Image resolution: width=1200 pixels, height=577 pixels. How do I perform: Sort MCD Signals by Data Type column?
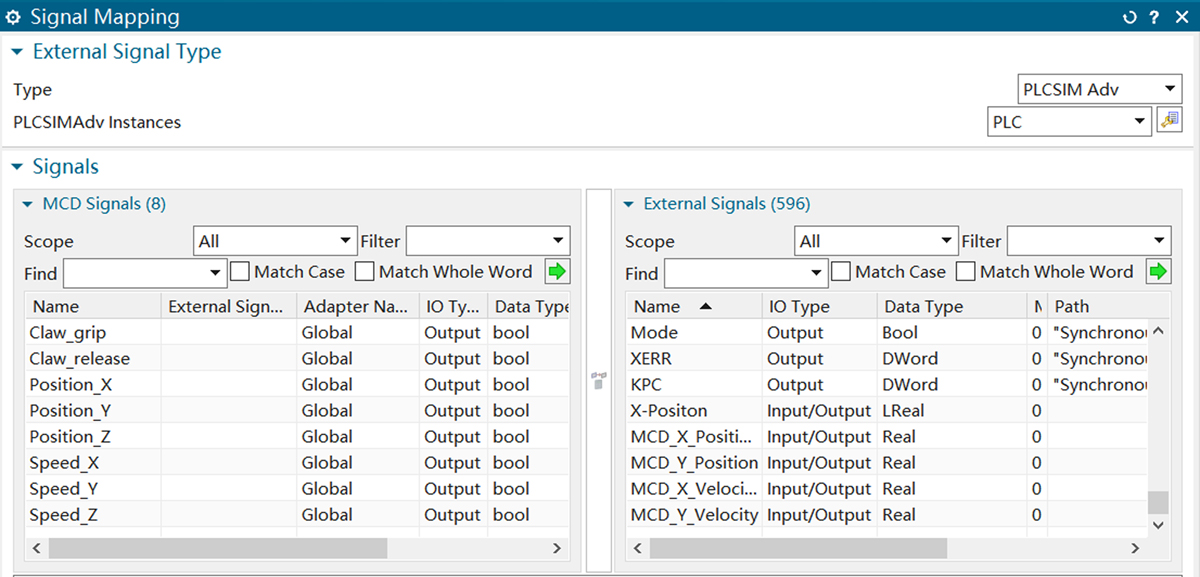click(x=529, y=306)
